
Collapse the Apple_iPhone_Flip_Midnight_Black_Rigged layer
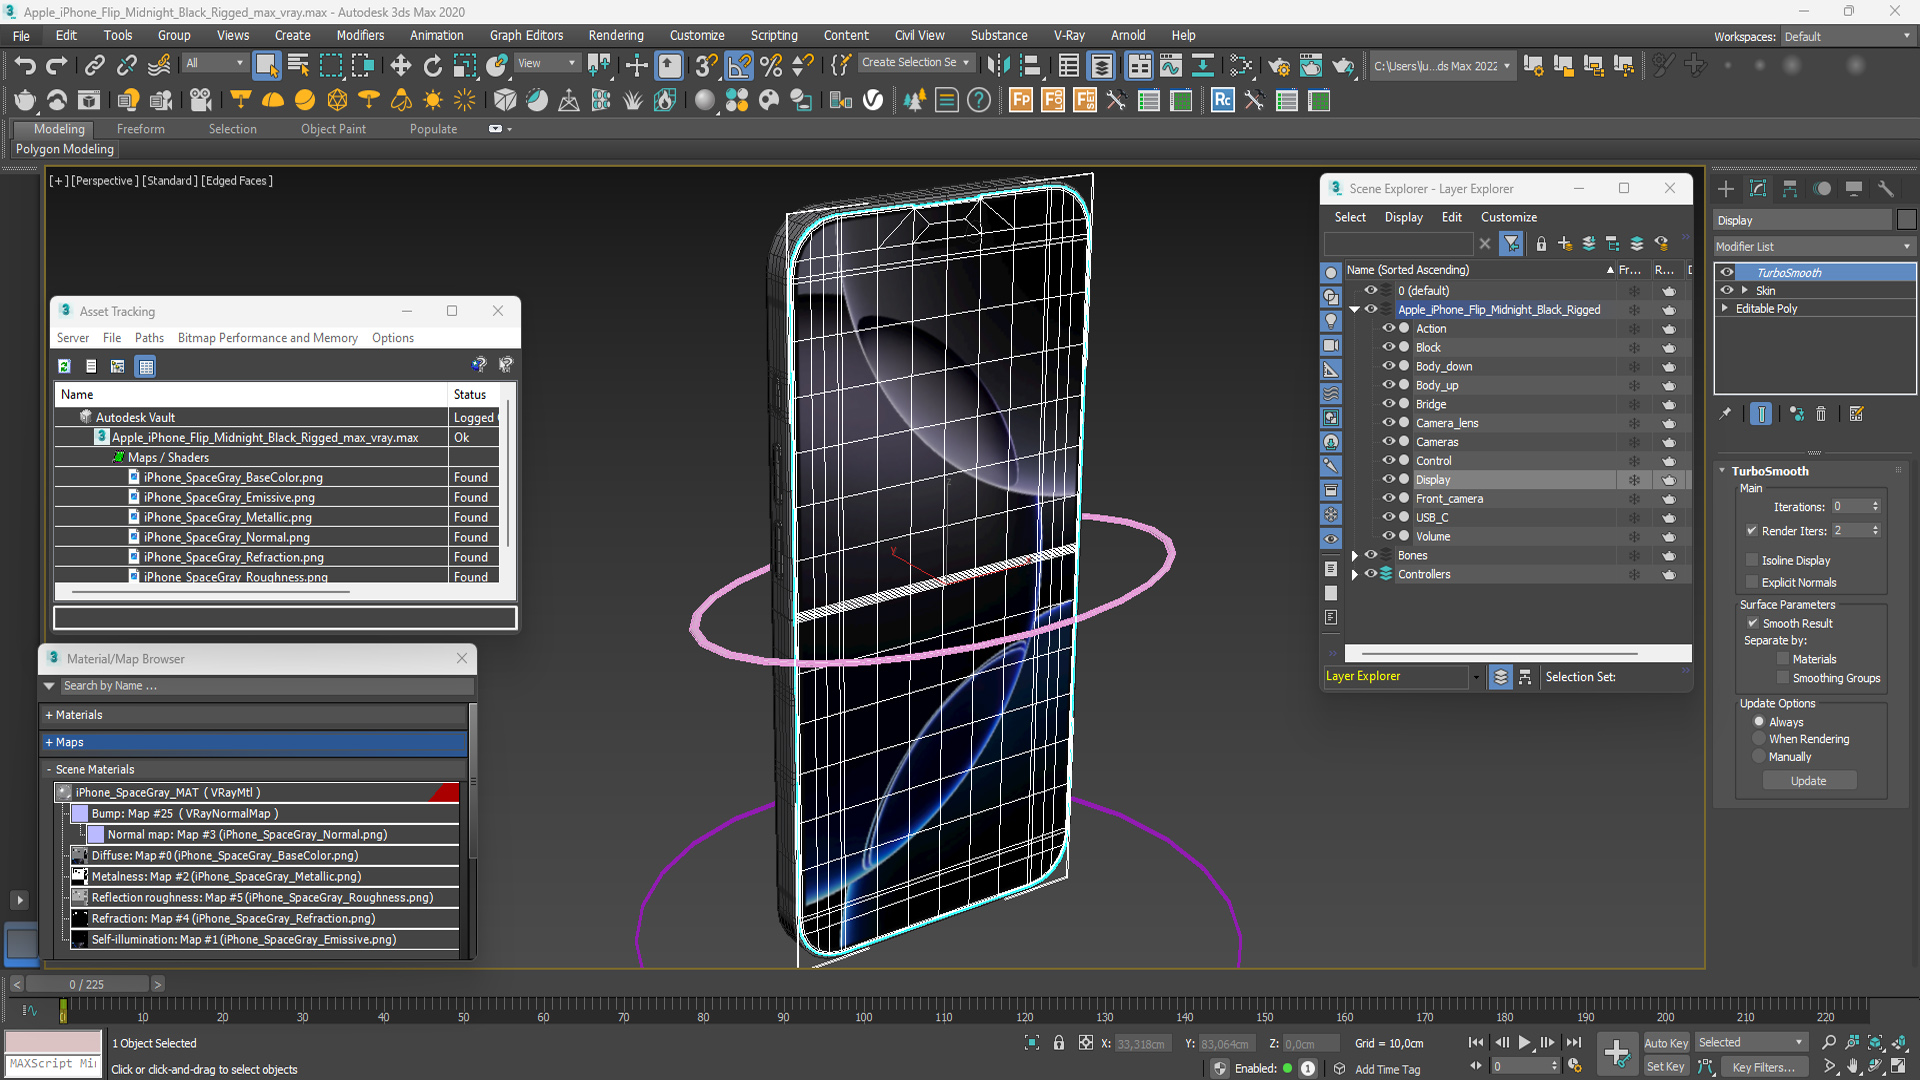pos(1355,310)
